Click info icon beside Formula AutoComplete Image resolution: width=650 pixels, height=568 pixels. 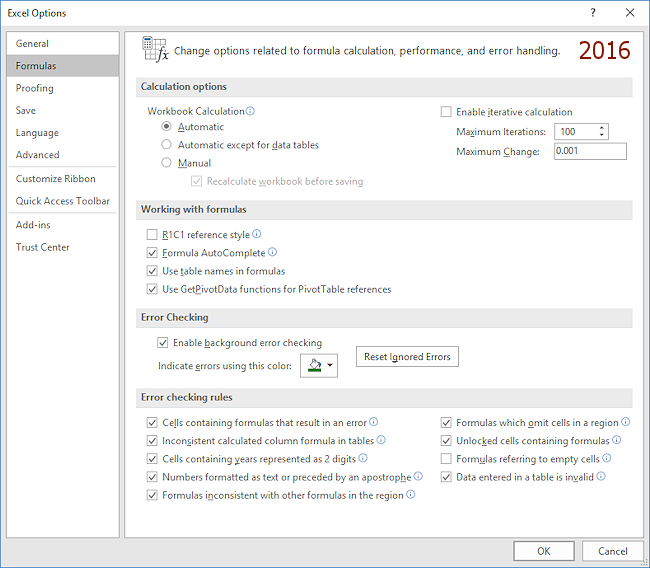[272, 252]
